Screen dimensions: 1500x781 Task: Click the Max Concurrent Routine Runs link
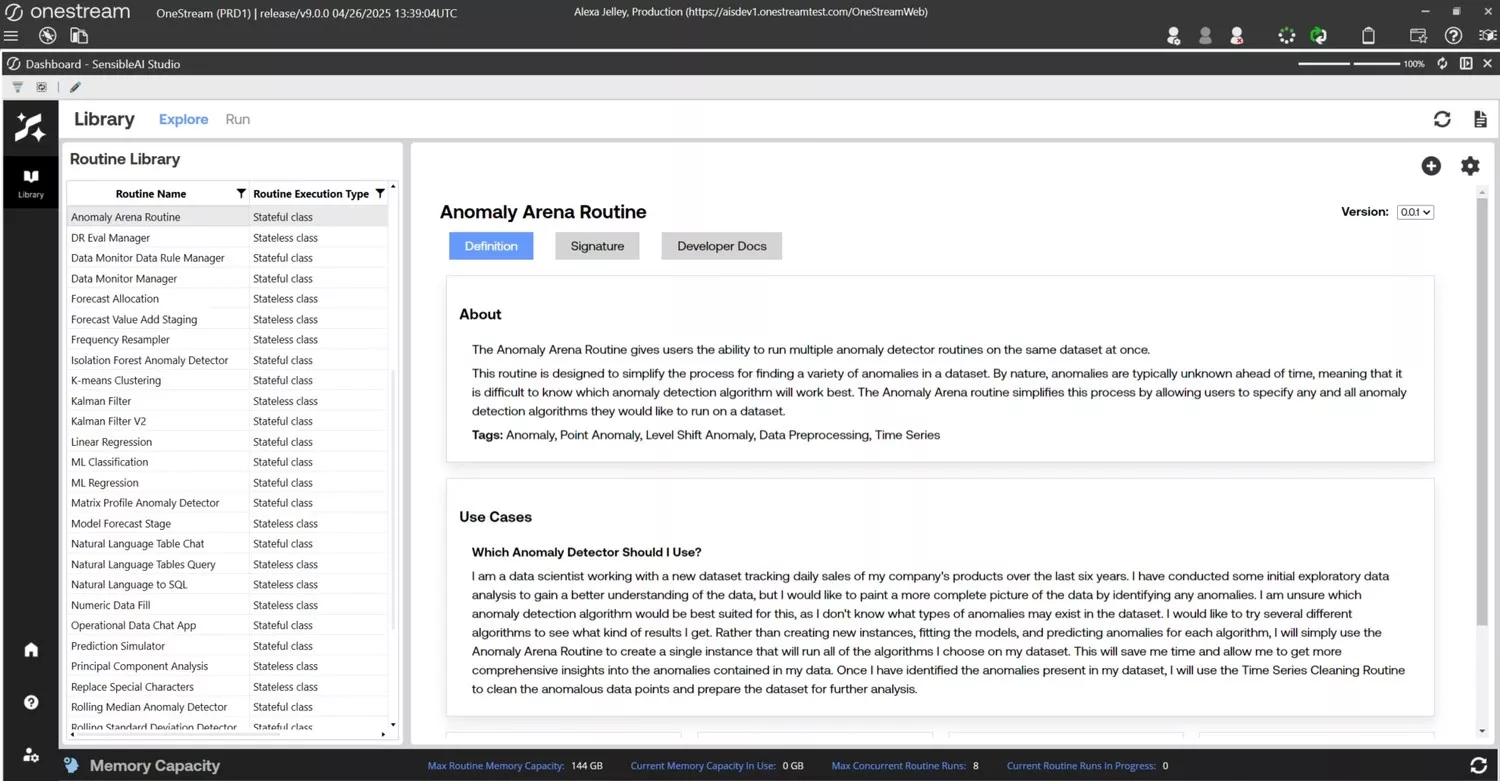pyautogui.click(x=898, y=765)
